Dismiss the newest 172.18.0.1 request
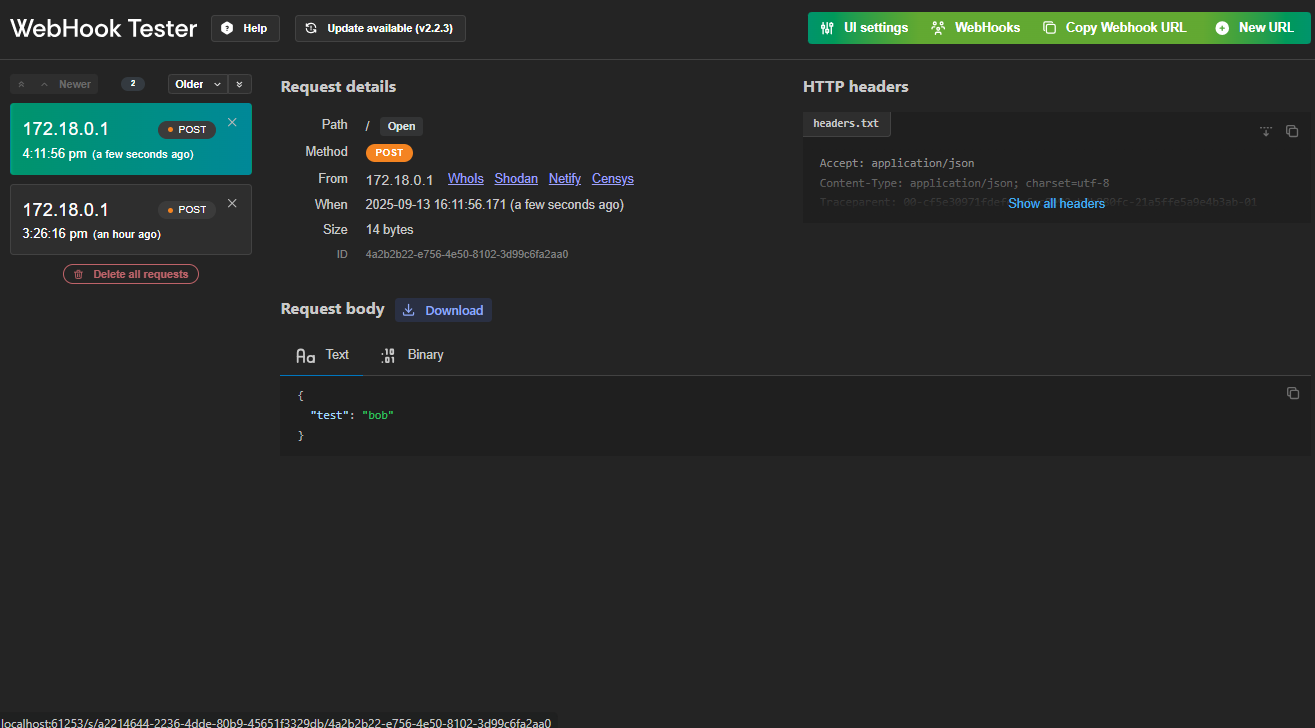This screenshot has height=728, width=1315. (231, 122)
